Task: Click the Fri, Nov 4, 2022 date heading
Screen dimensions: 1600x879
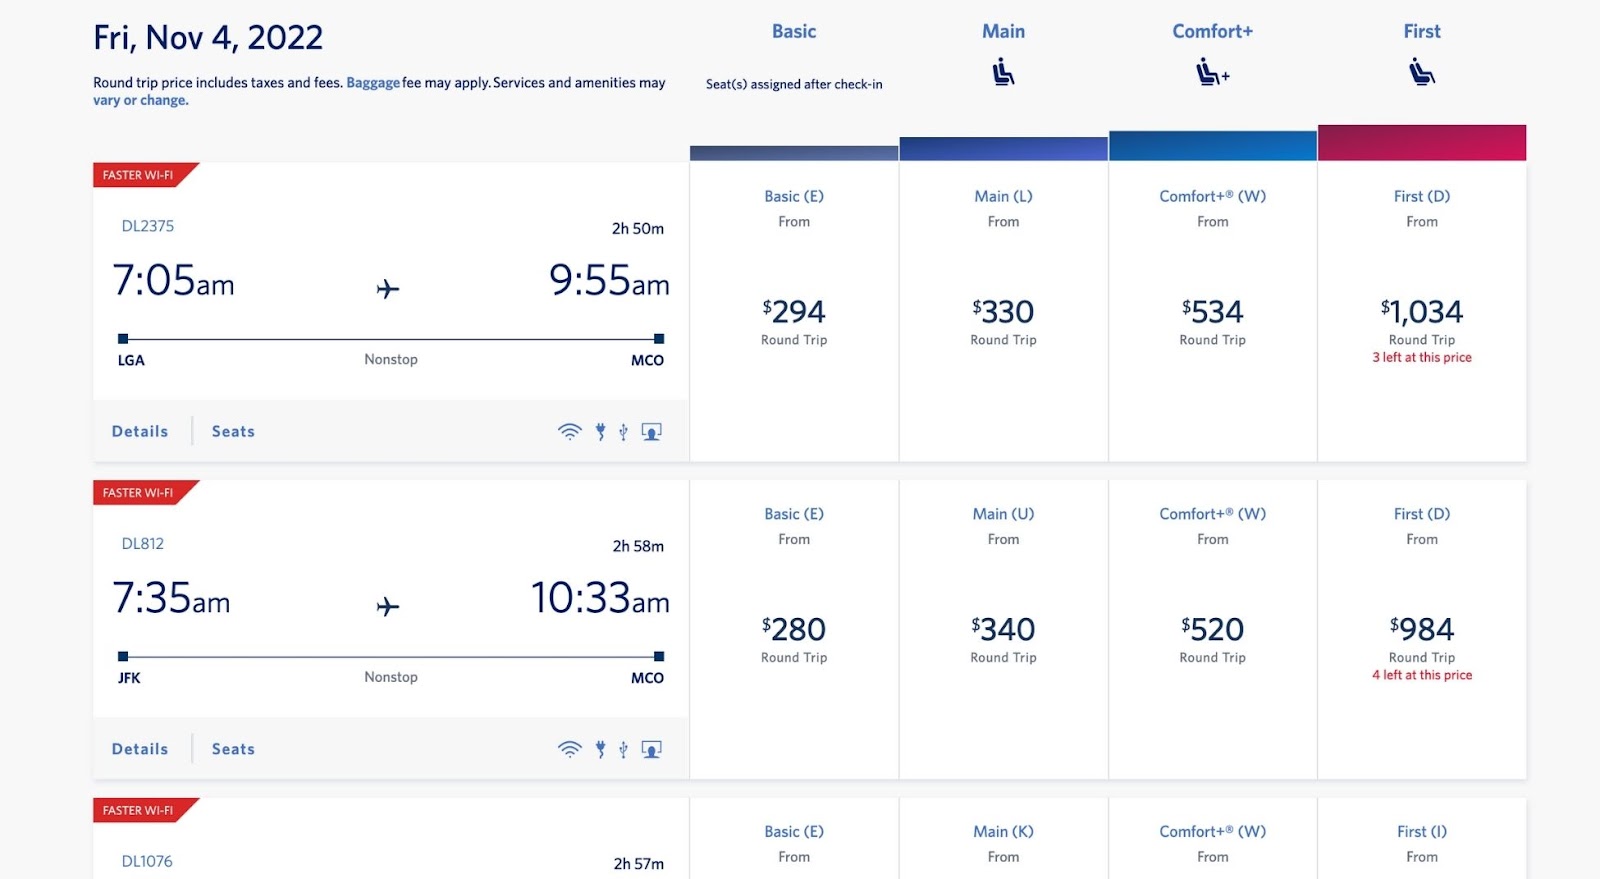Action: 208,38
